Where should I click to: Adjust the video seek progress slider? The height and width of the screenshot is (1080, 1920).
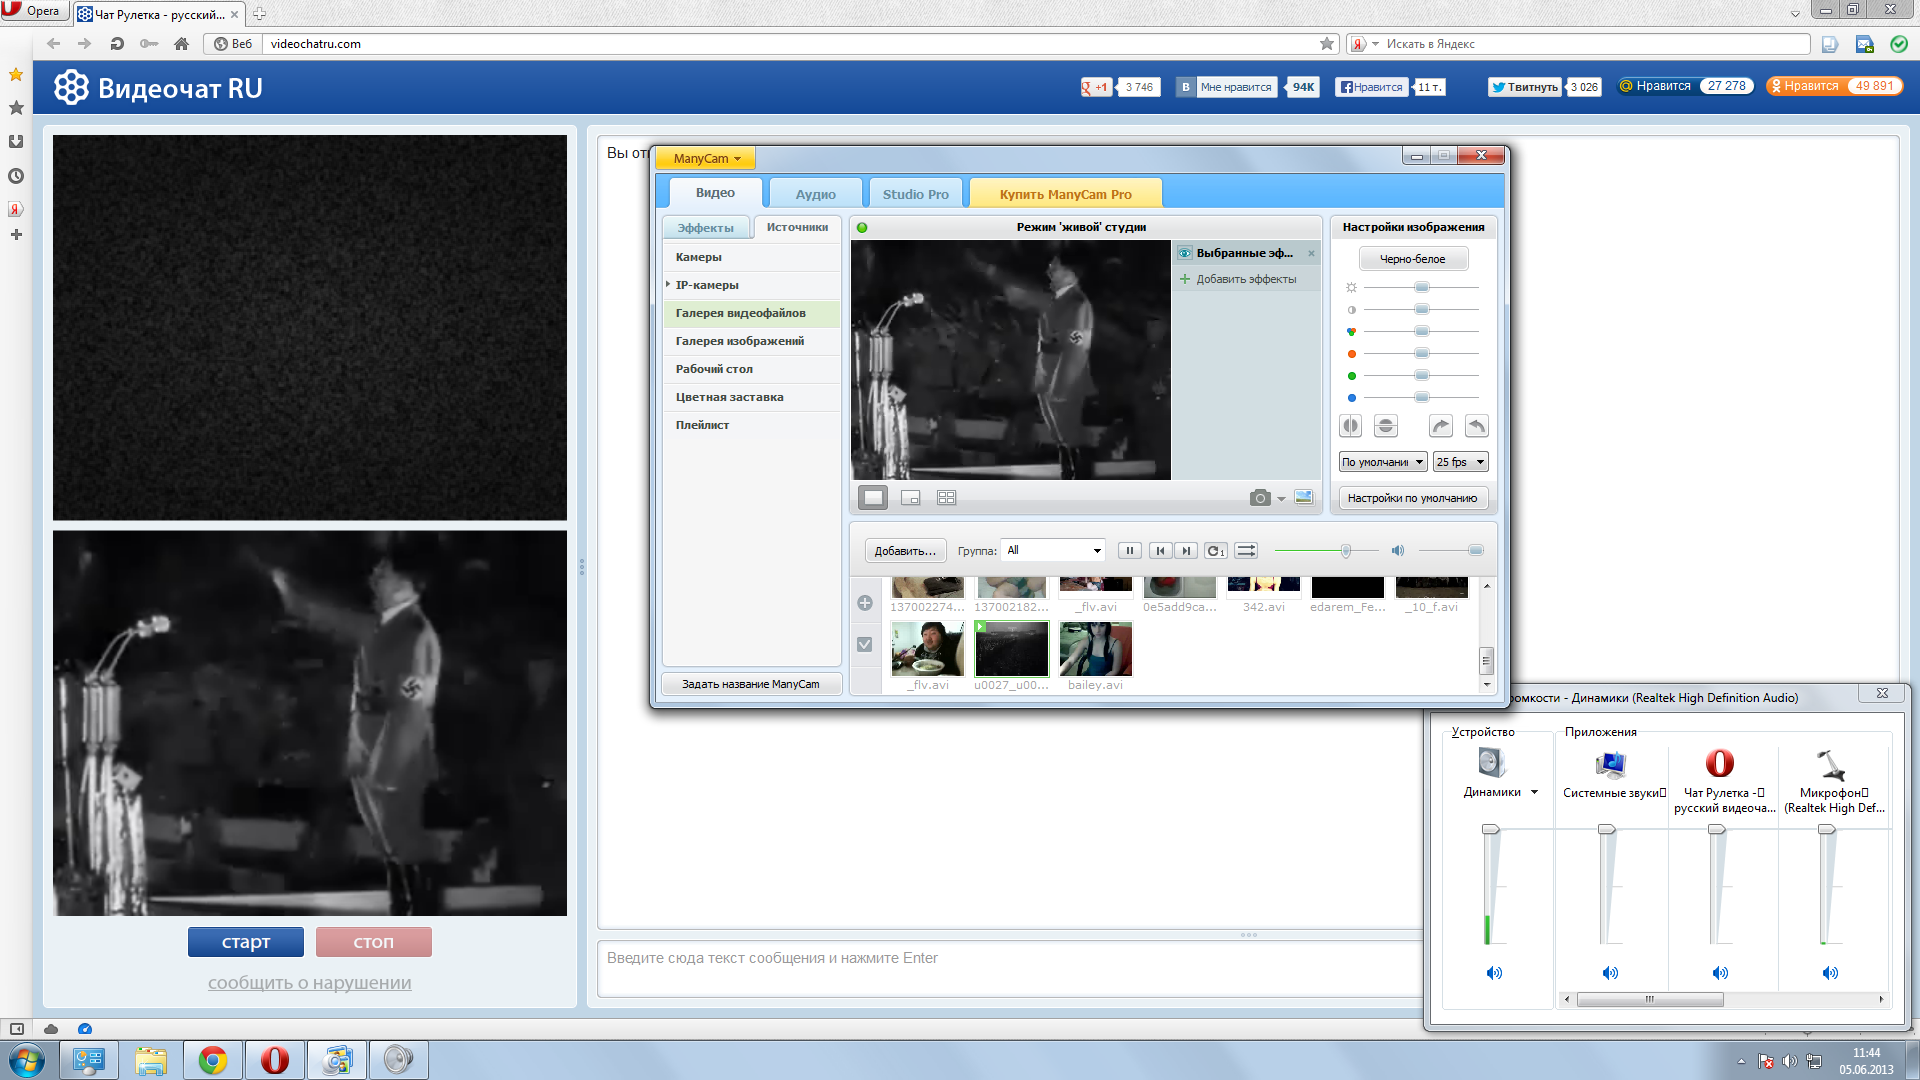click(1326, 551)
